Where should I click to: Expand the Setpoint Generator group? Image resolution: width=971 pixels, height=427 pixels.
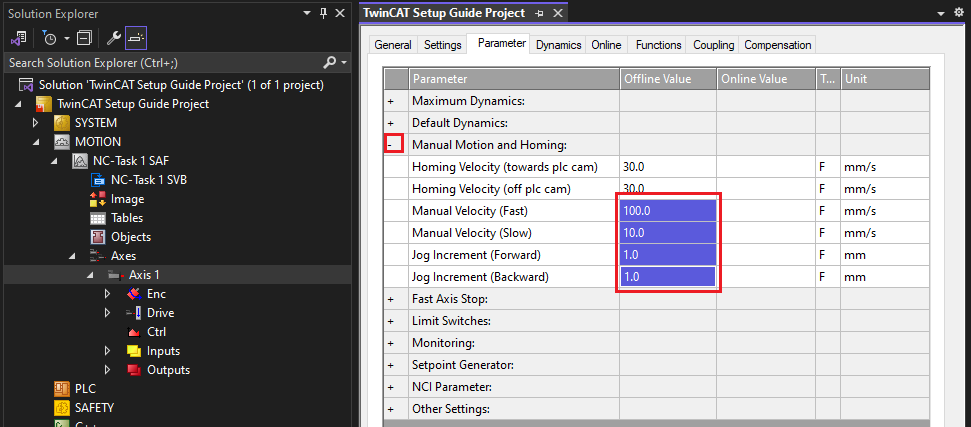coord(391,365)
